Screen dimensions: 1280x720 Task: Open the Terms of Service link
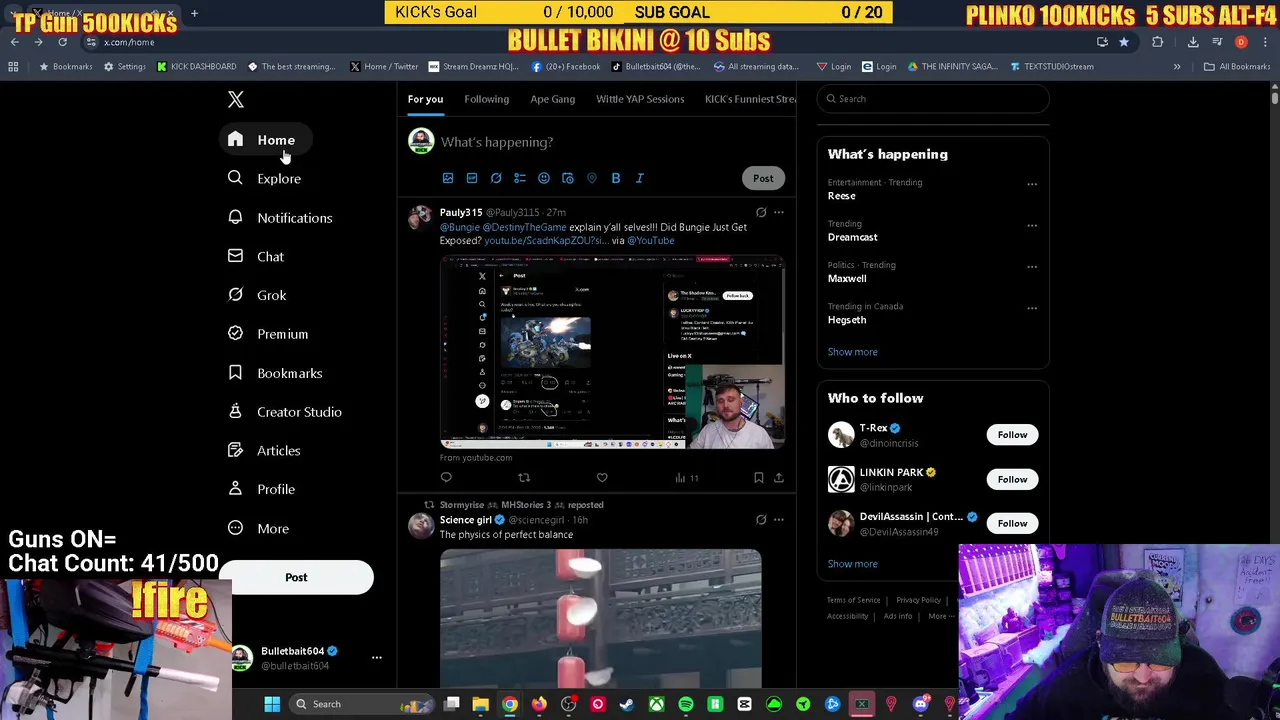(854, 600)
